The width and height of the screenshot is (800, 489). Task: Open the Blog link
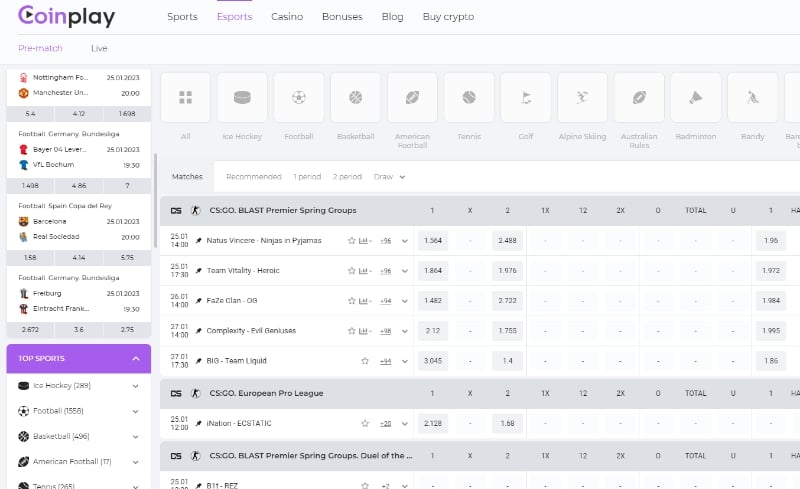[x=392, y=16]
